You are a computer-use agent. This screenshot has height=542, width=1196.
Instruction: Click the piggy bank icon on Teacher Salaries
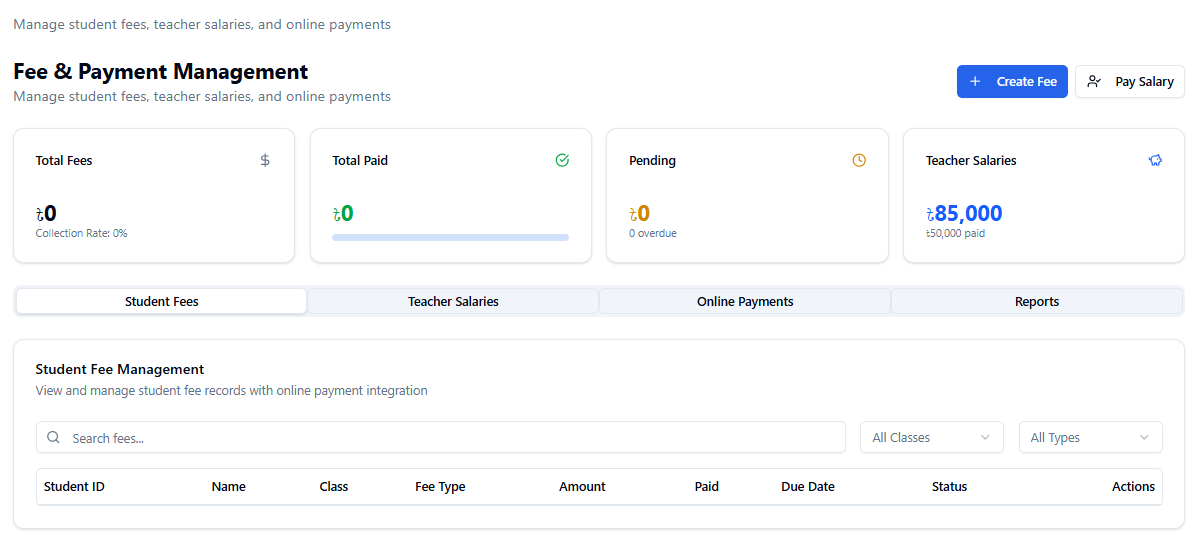1155,160
